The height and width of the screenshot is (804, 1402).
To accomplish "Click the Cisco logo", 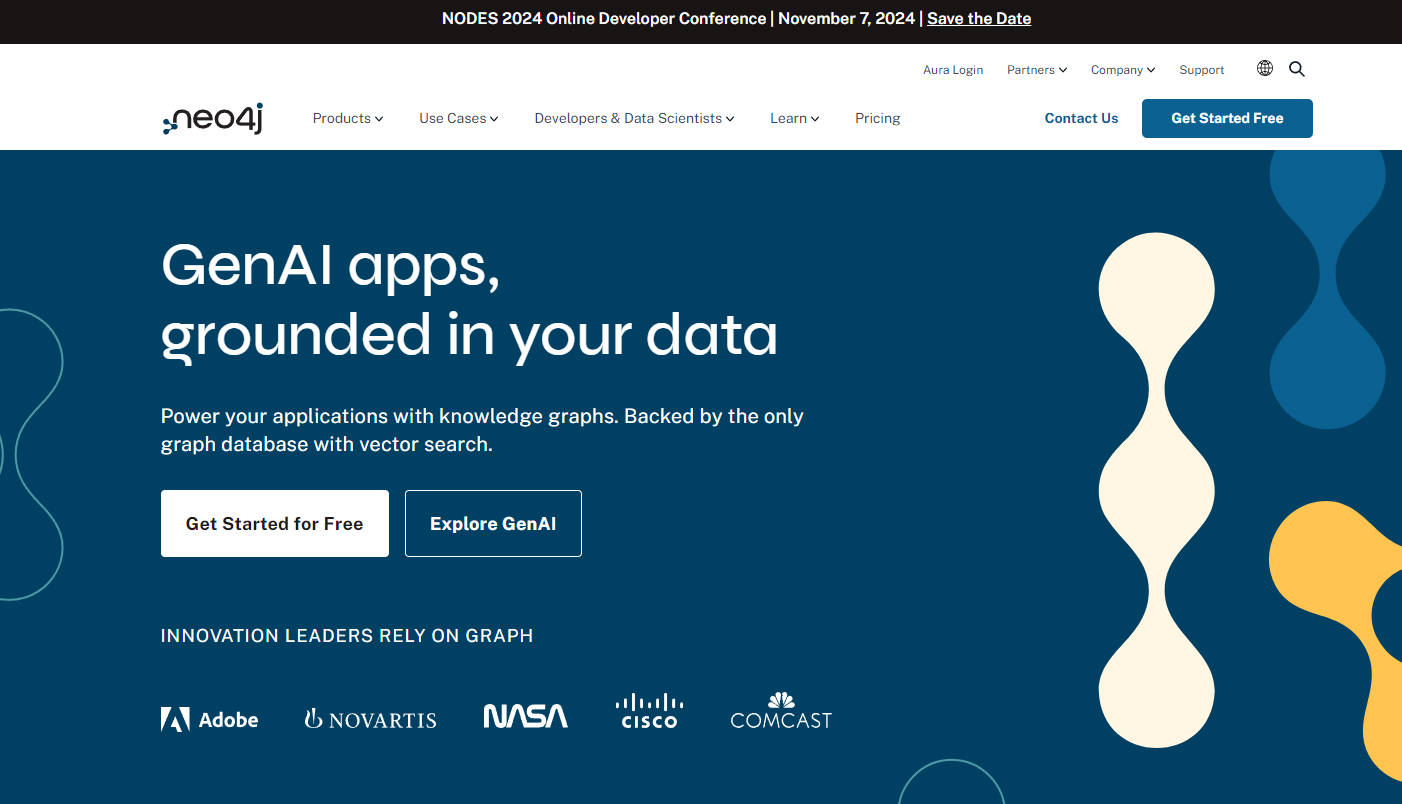I will click(650, 711).
